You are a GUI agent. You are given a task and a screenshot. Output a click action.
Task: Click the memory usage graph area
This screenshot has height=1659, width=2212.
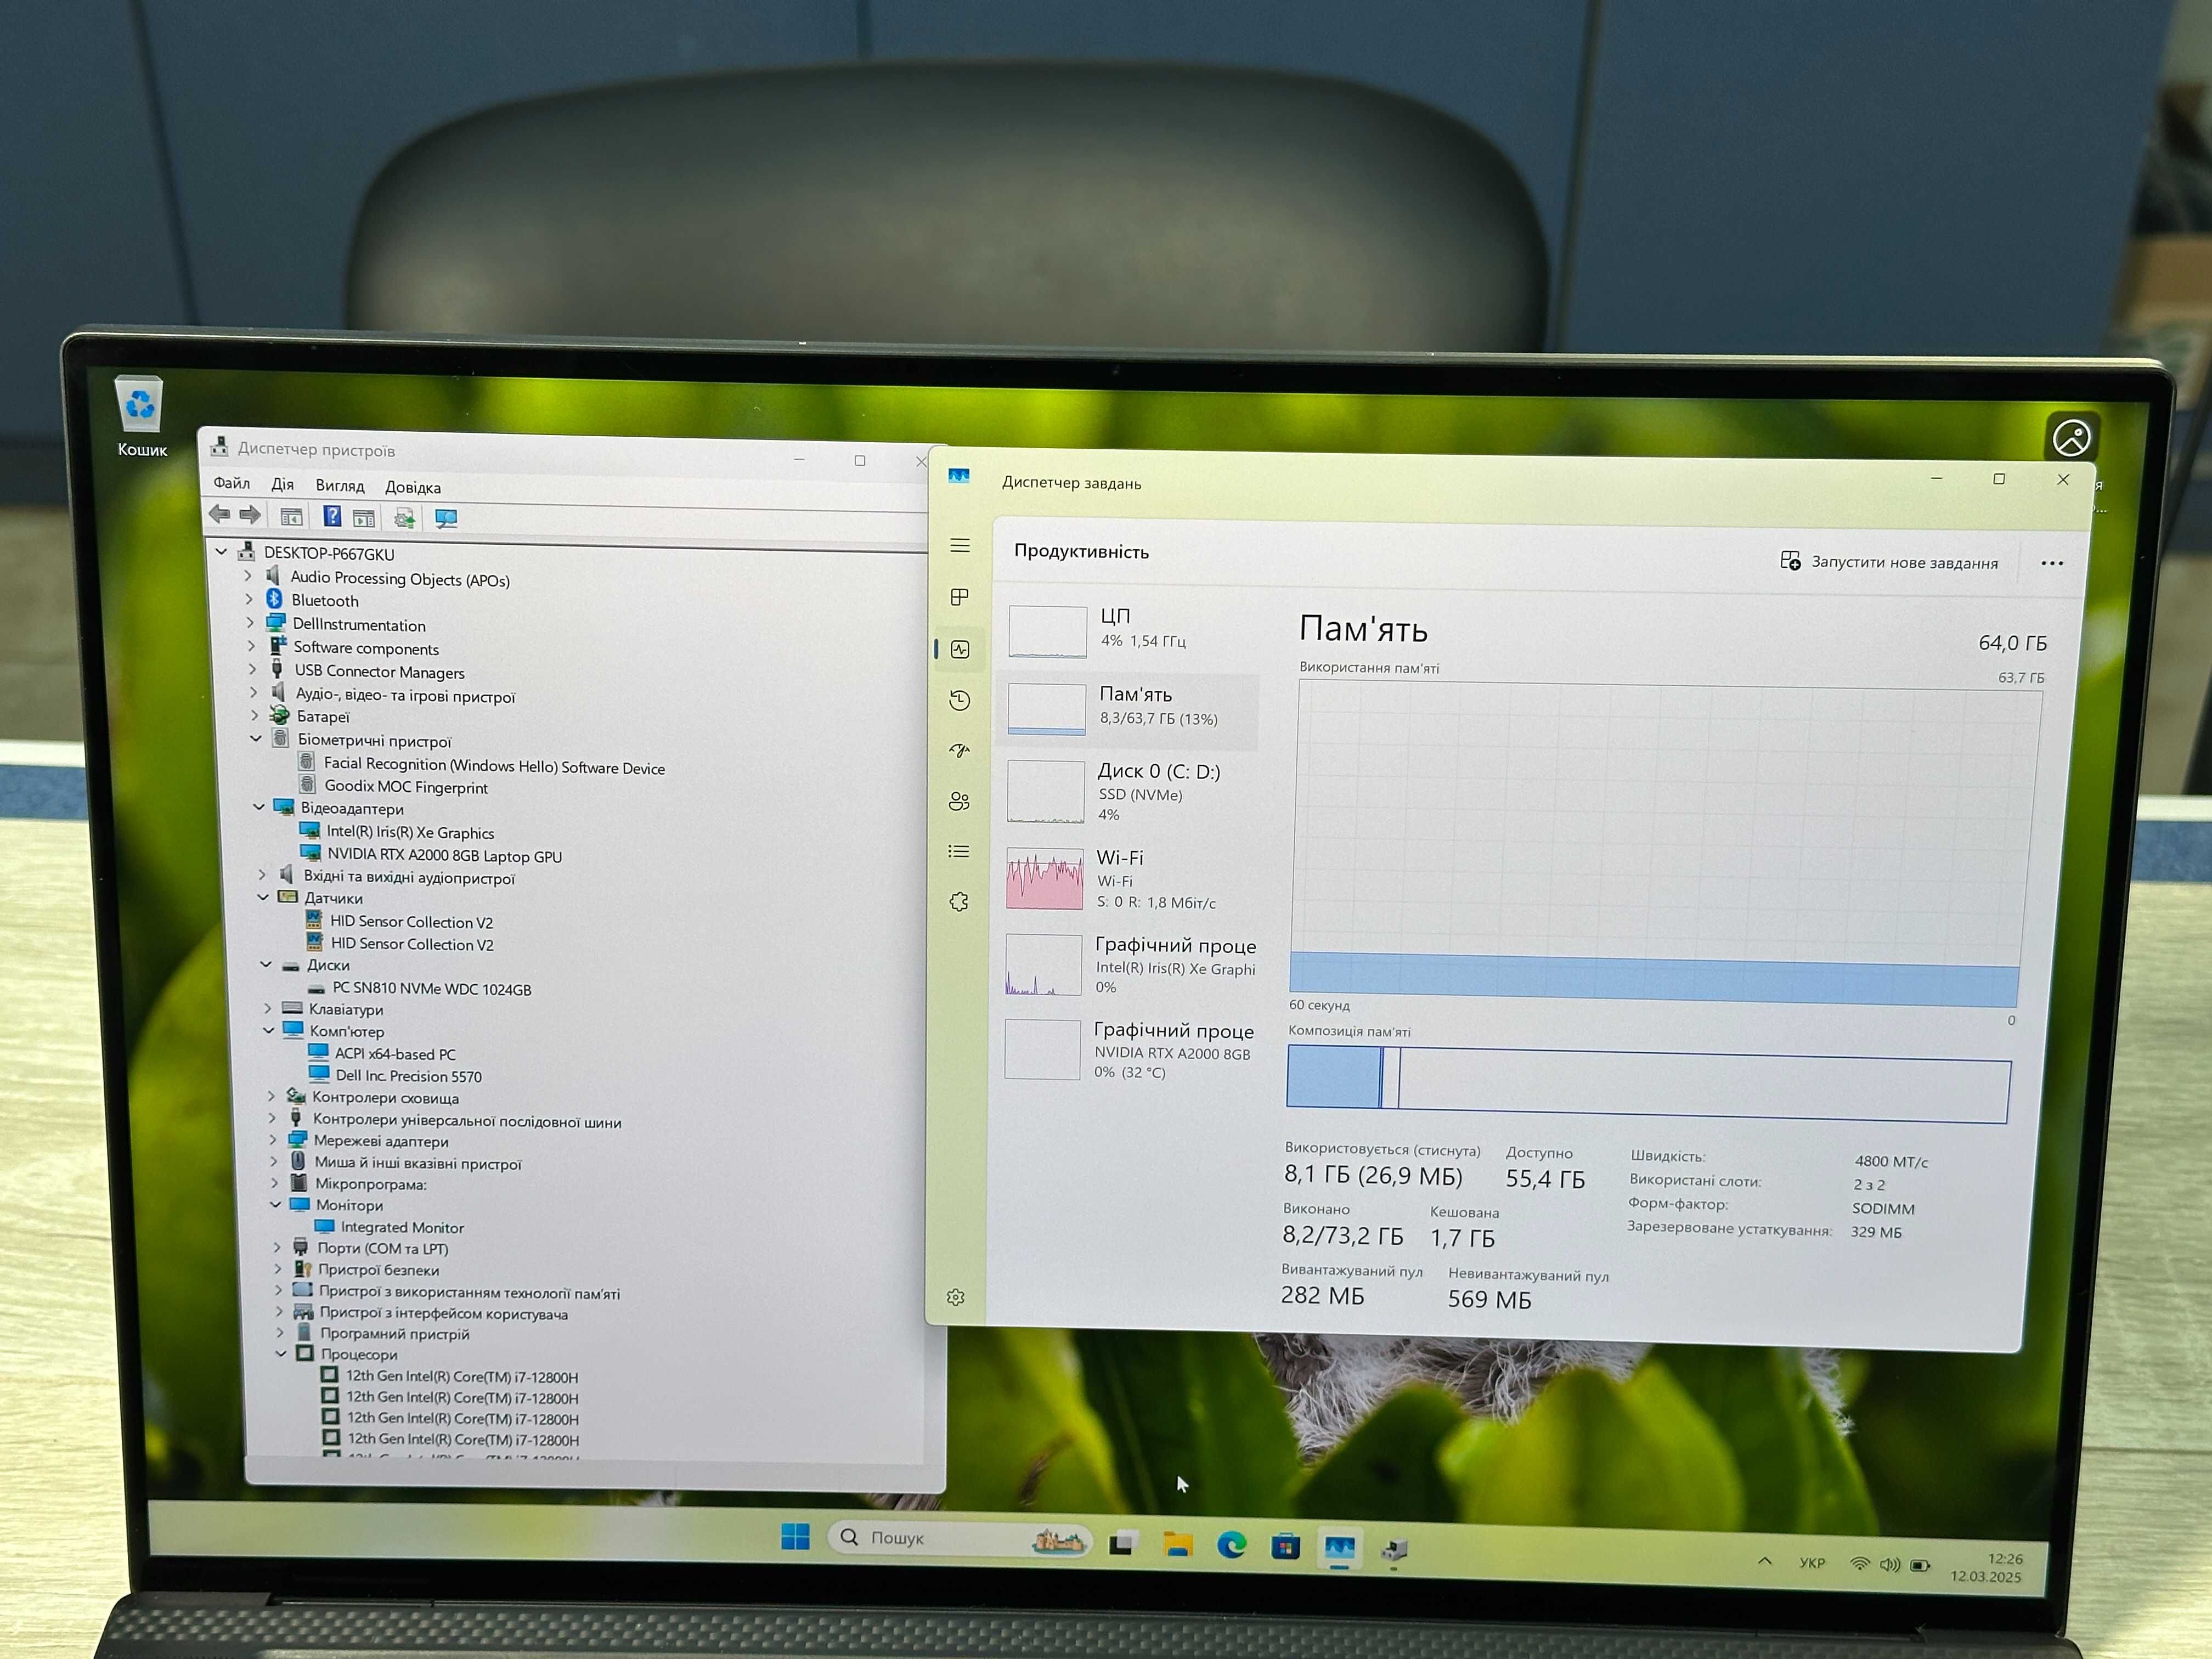click(x=1666, y=845)
